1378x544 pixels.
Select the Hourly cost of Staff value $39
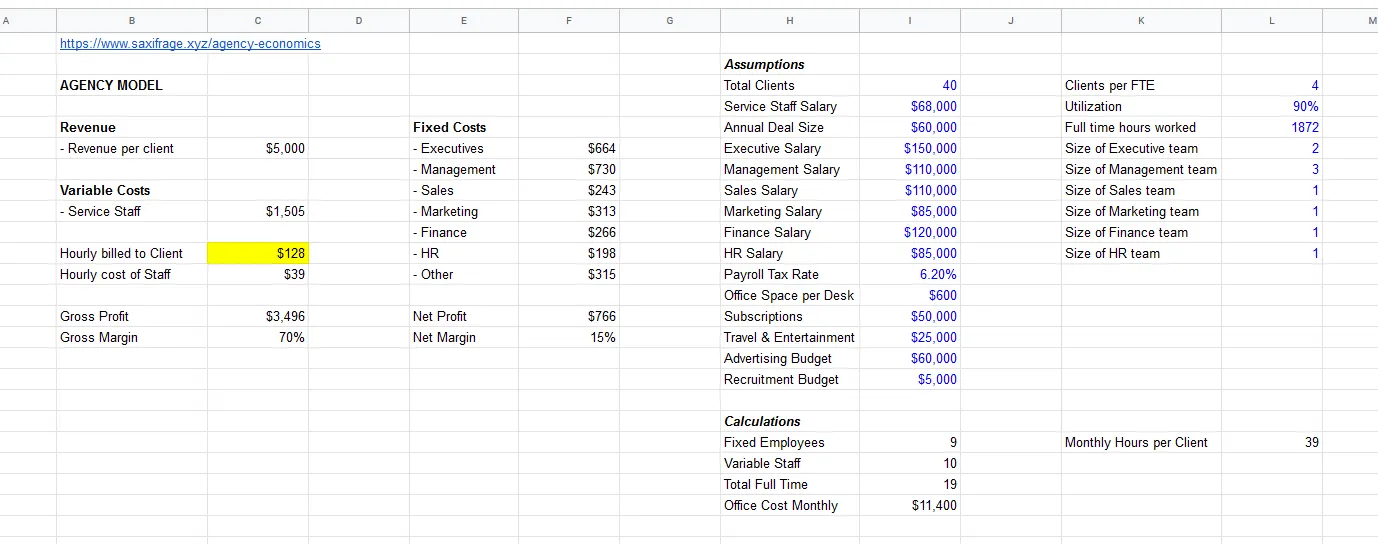(x=258, y=275)
